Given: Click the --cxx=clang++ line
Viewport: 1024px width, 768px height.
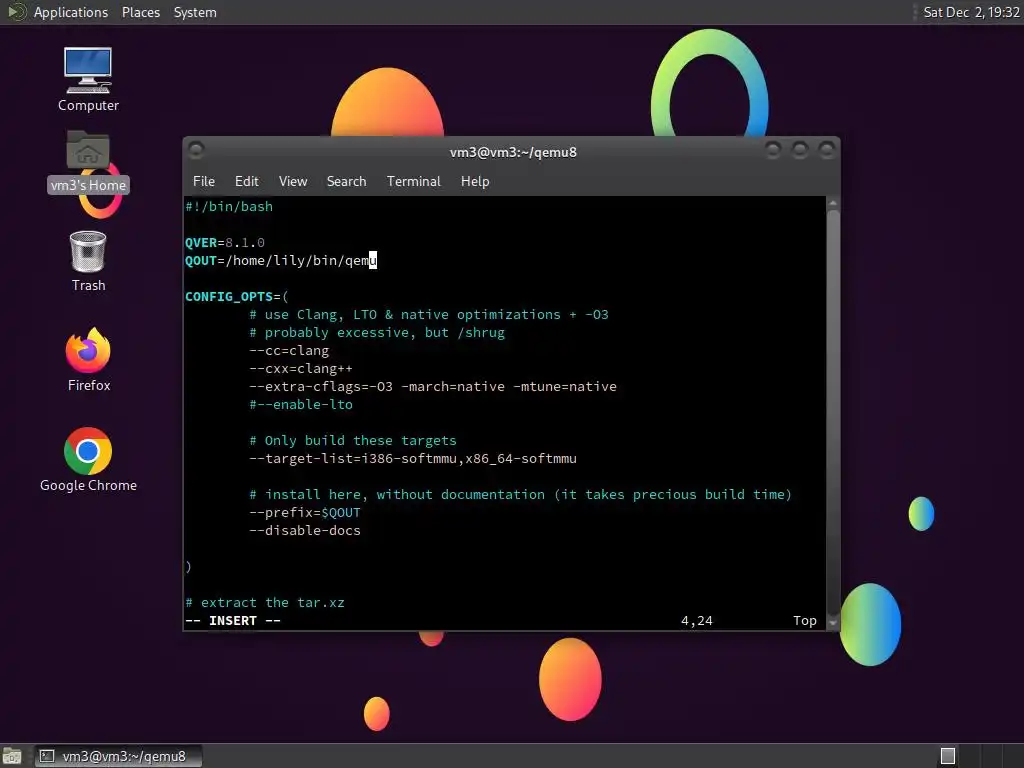Looking at the screenshot, I should point(301,368).
